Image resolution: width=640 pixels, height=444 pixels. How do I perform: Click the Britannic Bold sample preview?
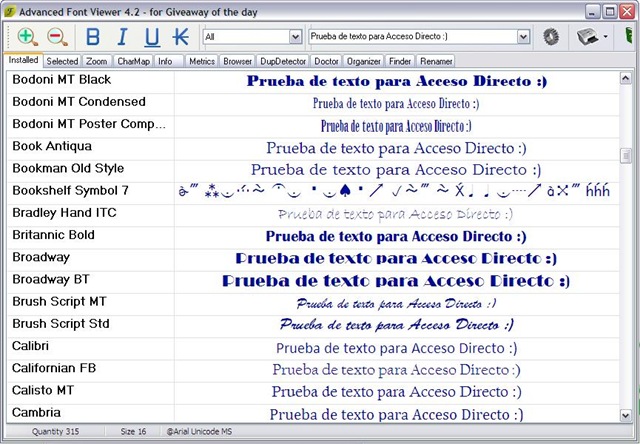click(x=396, y=237)
